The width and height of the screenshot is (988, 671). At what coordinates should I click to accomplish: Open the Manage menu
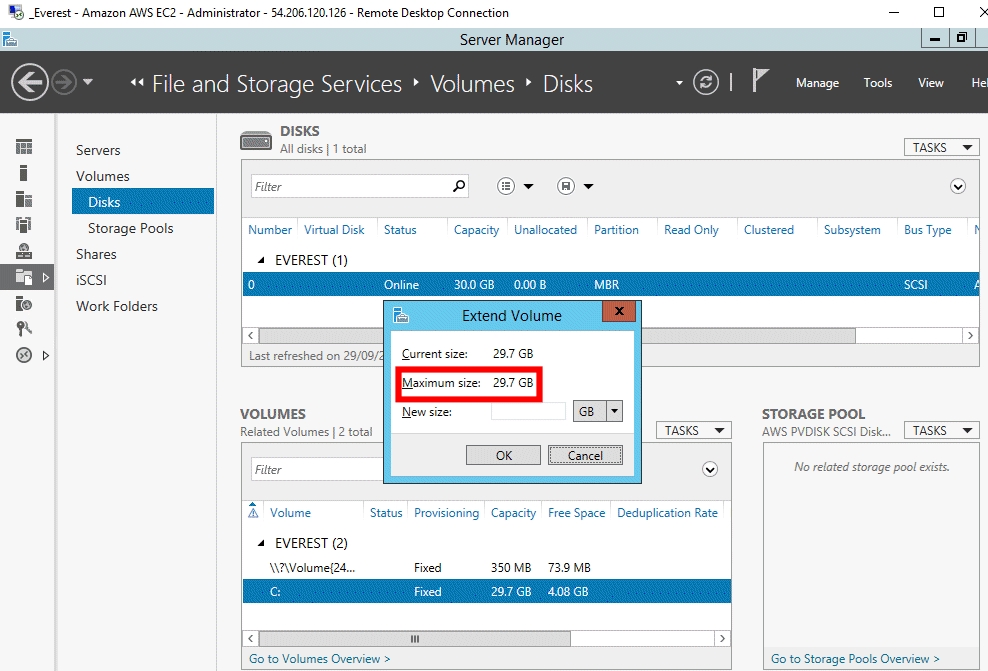tap(817, 83)
